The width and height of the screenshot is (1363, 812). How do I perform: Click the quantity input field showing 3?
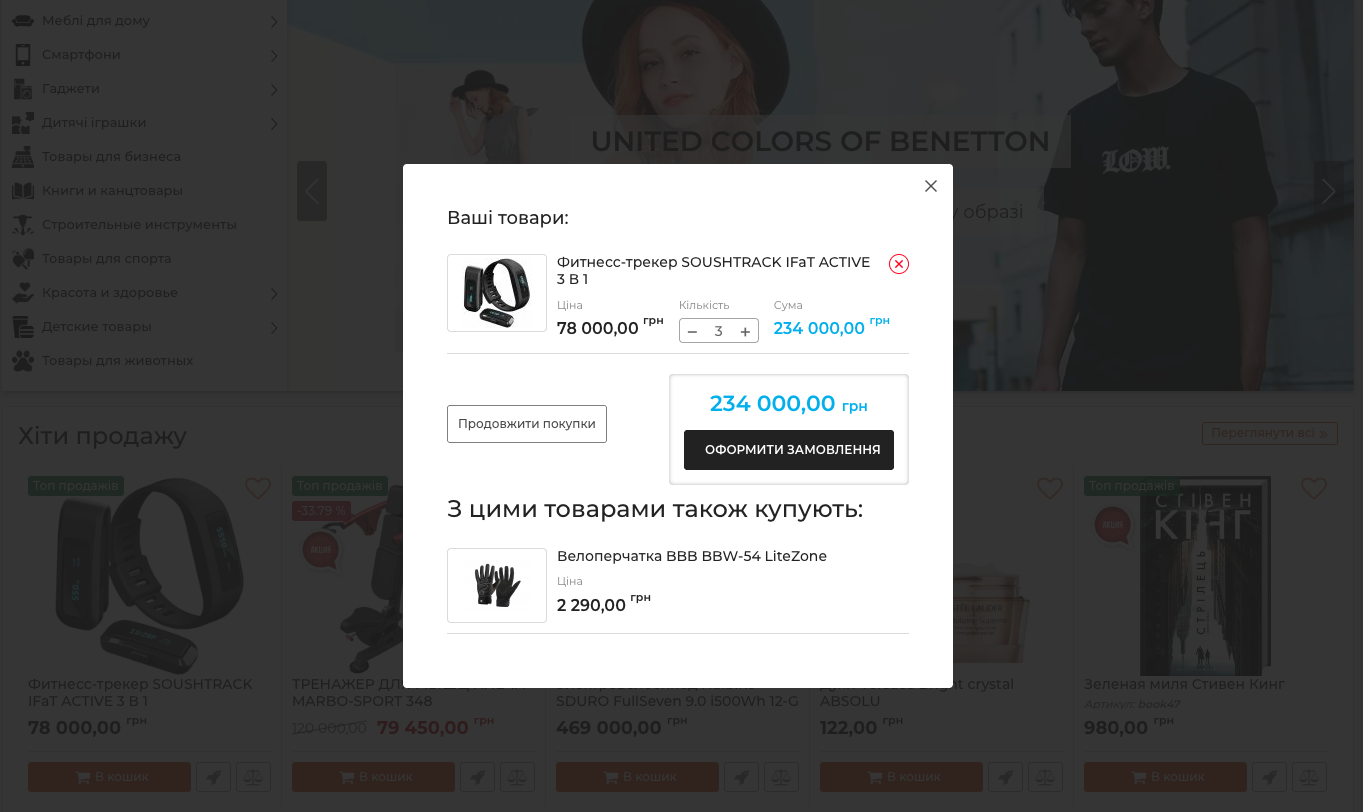[x=718, y=331]
